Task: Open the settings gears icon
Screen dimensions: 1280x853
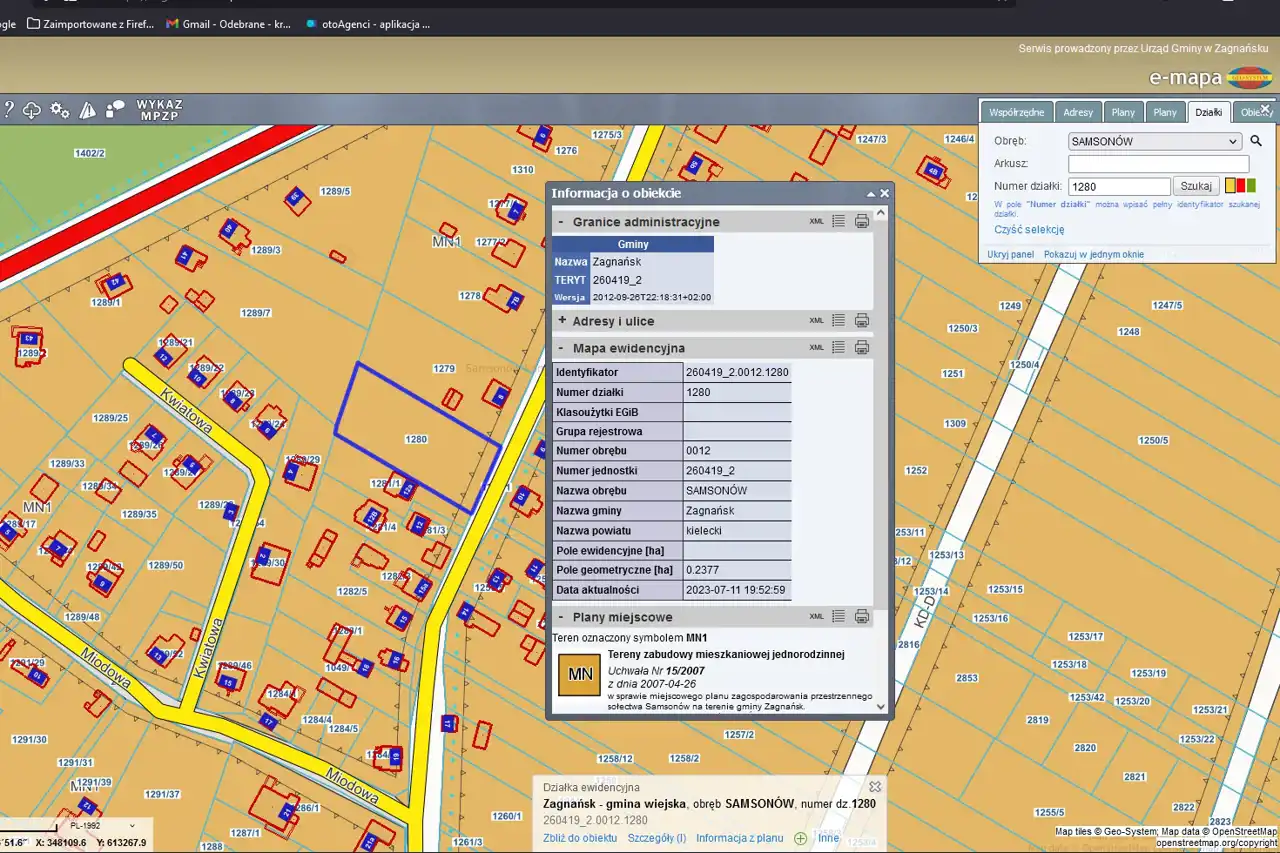Action: click(60, 110)
